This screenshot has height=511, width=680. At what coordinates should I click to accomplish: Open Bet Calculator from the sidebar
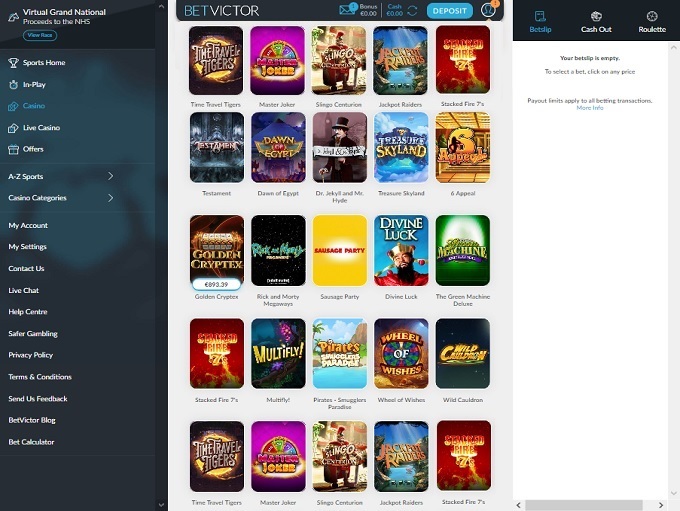[32, 442]
